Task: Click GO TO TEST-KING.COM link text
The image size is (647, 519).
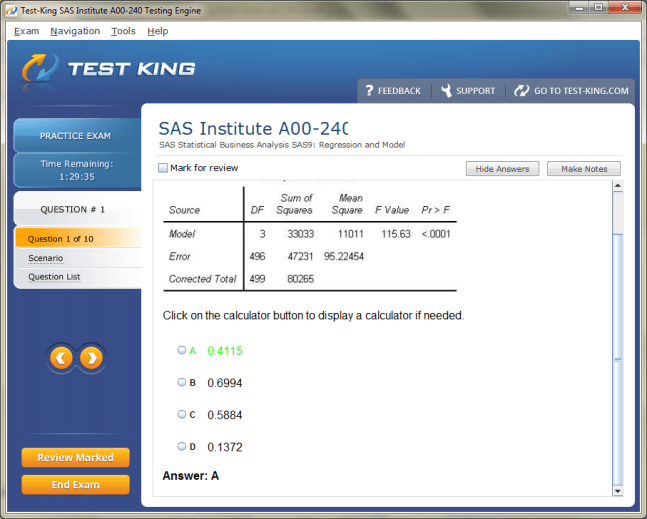Action: pos(581,91)
